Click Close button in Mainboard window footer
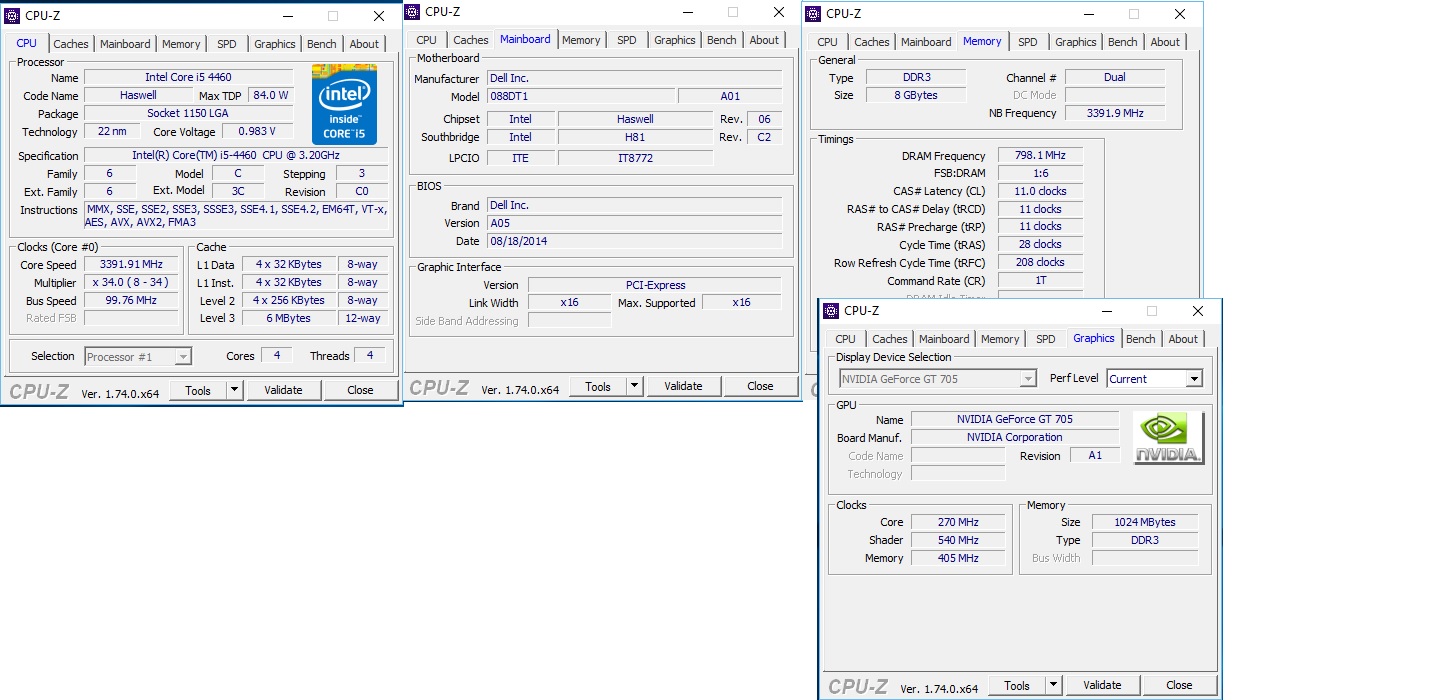This screenshot has width=1434, height=700. pos(760,386)
